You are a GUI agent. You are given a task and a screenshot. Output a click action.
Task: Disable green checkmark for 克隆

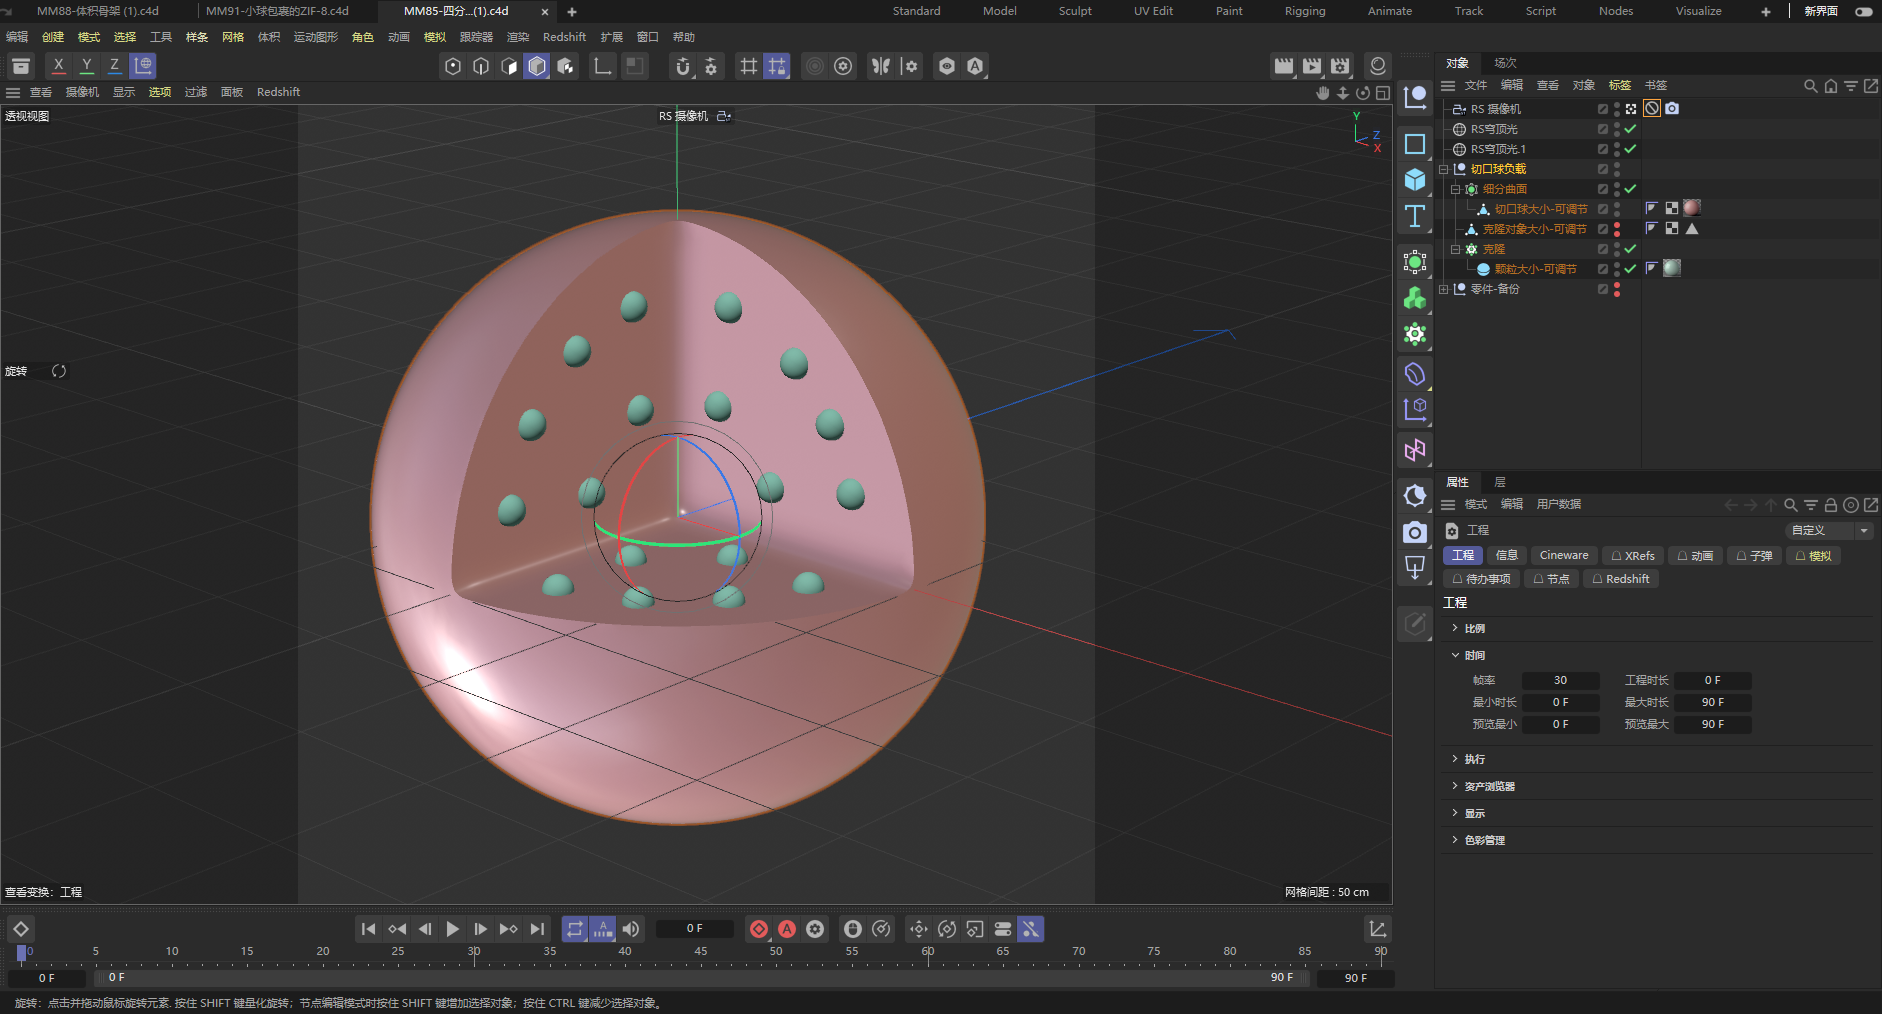coord(1630,249)
